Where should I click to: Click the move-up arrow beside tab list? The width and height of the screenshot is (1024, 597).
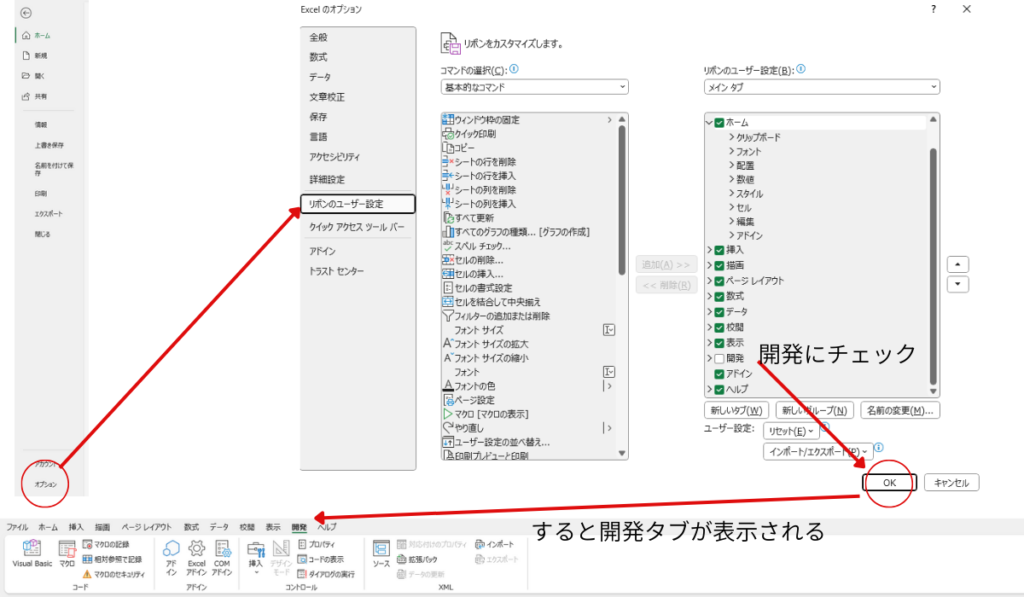point(957,265)
